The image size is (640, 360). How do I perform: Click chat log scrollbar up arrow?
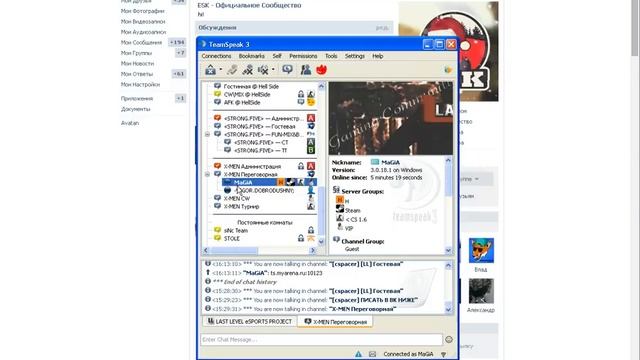point(448,265)
